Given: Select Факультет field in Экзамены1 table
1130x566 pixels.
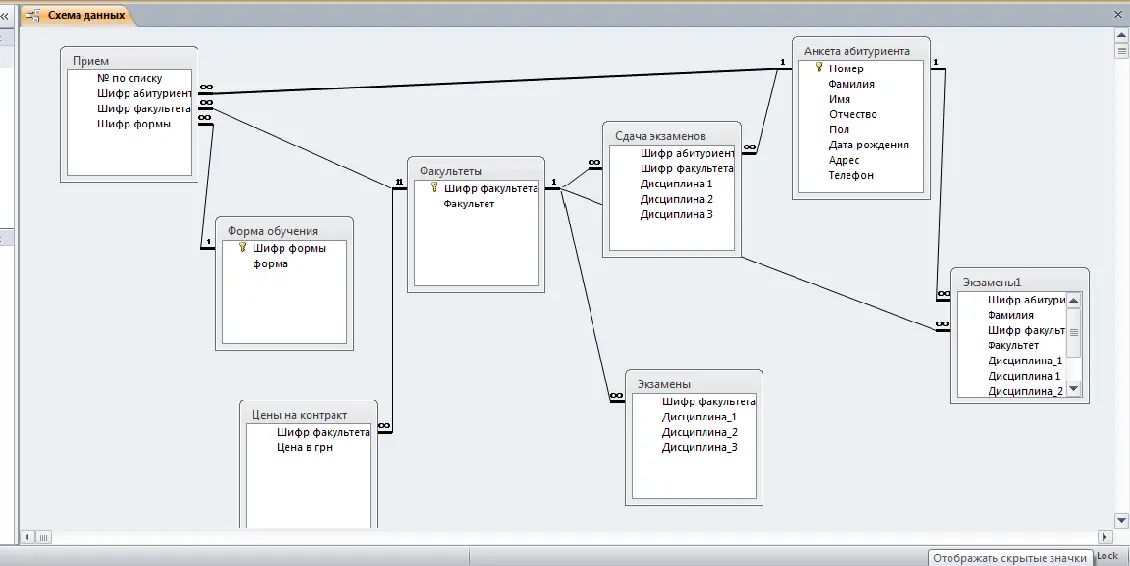Looking at the screenshot, I should click(x=1012, y=345).
